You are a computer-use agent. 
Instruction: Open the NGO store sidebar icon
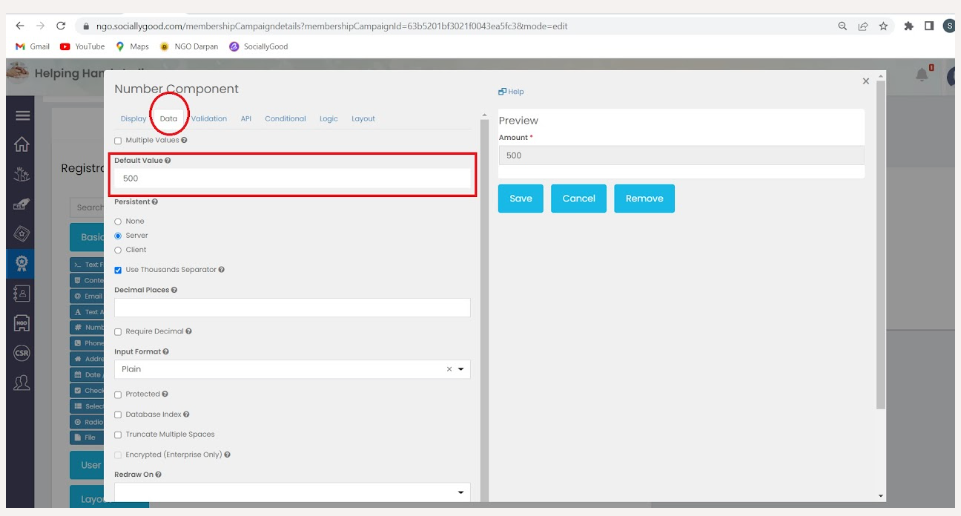point(21,323)
